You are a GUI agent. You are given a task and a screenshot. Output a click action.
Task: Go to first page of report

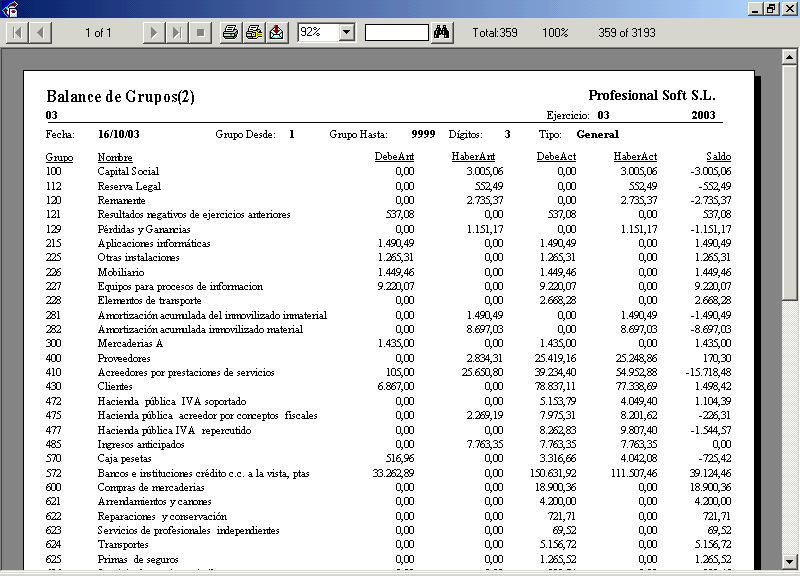tap(19, 33)
